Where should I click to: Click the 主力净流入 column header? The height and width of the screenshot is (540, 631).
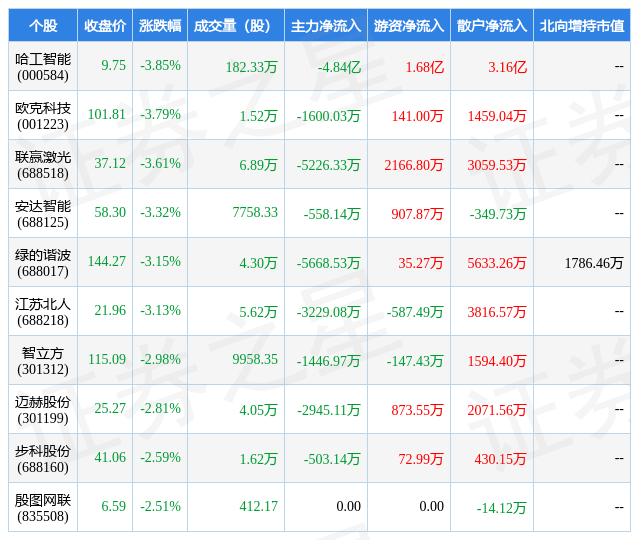coord(326,26)
